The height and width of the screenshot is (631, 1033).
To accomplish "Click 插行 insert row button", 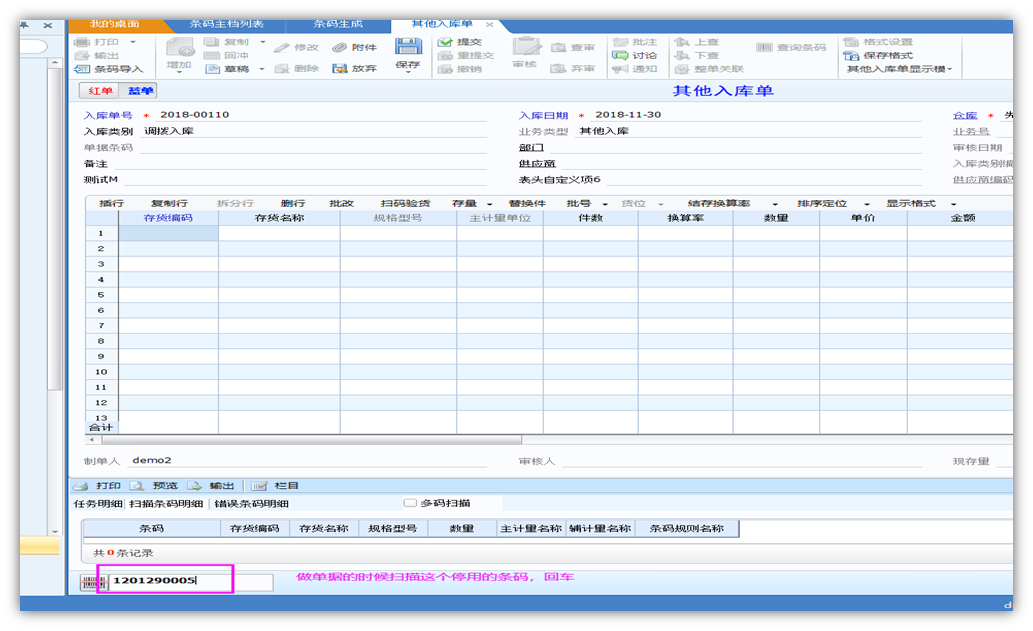I will pyautogui.click(x=111, y=204).
